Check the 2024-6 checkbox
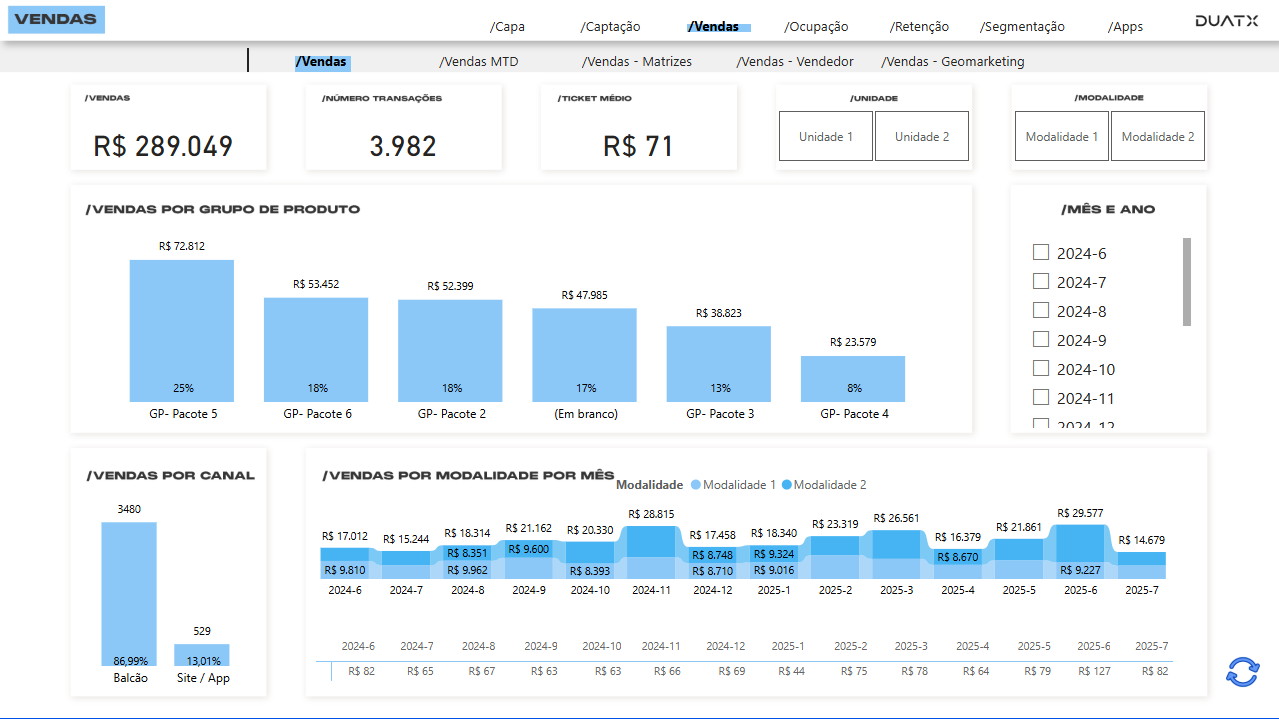 tap(1040, 252)
